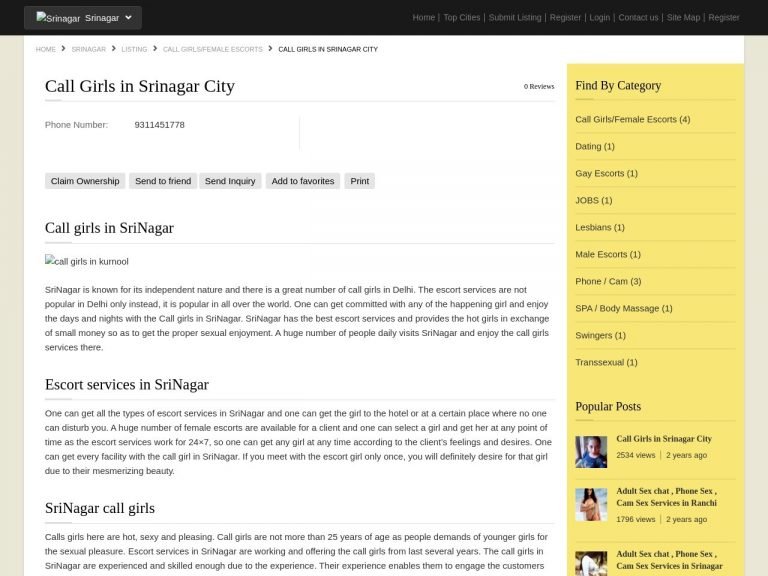Click the Add to favorites button
This screenshot has height=576, width=768.
pyautogui.click(x=302, y=181)
